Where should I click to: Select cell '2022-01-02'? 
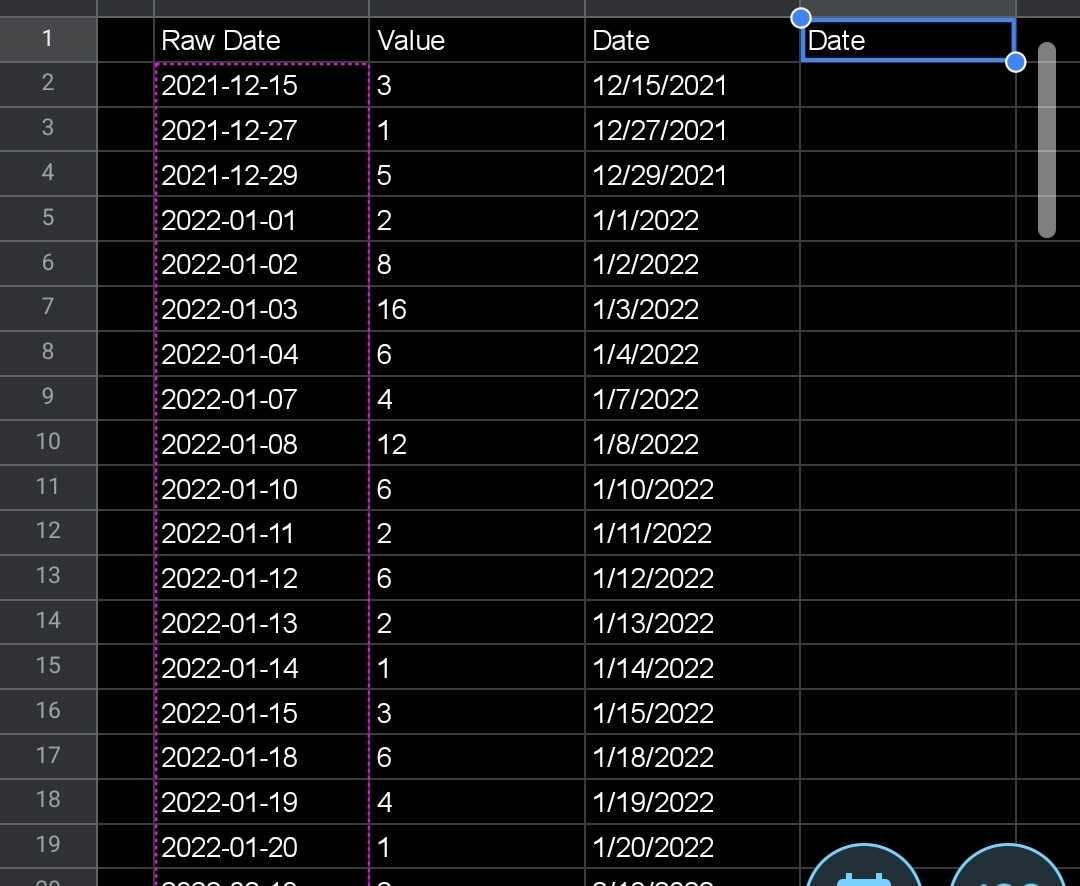[262, 264]
